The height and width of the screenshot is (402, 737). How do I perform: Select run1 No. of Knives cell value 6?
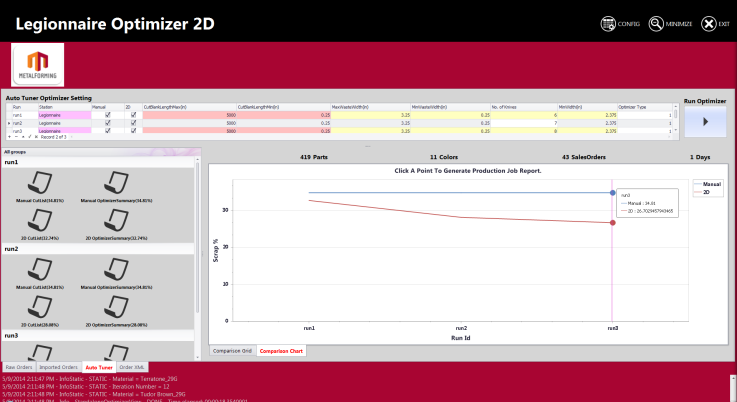(x=524, y=115)
